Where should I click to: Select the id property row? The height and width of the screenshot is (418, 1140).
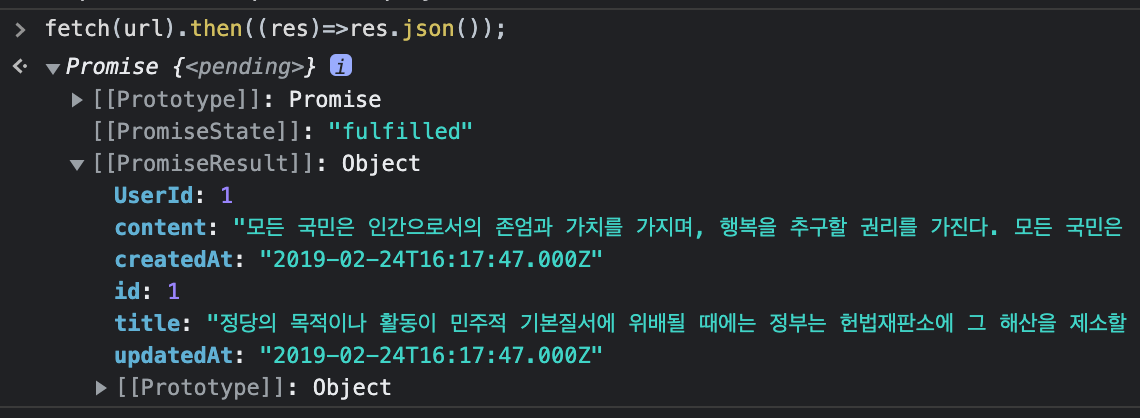(x=147, y=292)
